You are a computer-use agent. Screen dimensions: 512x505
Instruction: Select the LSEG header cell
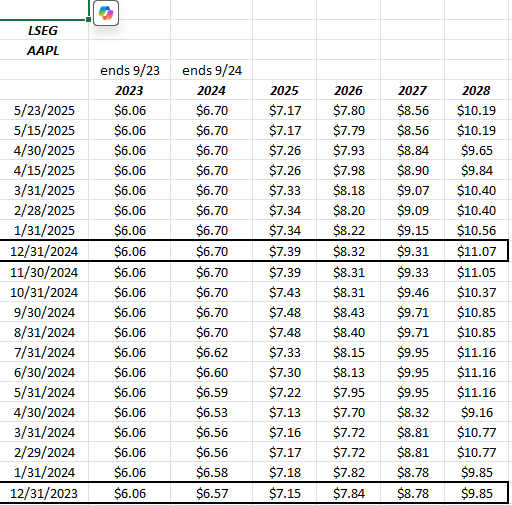[43, 30]
